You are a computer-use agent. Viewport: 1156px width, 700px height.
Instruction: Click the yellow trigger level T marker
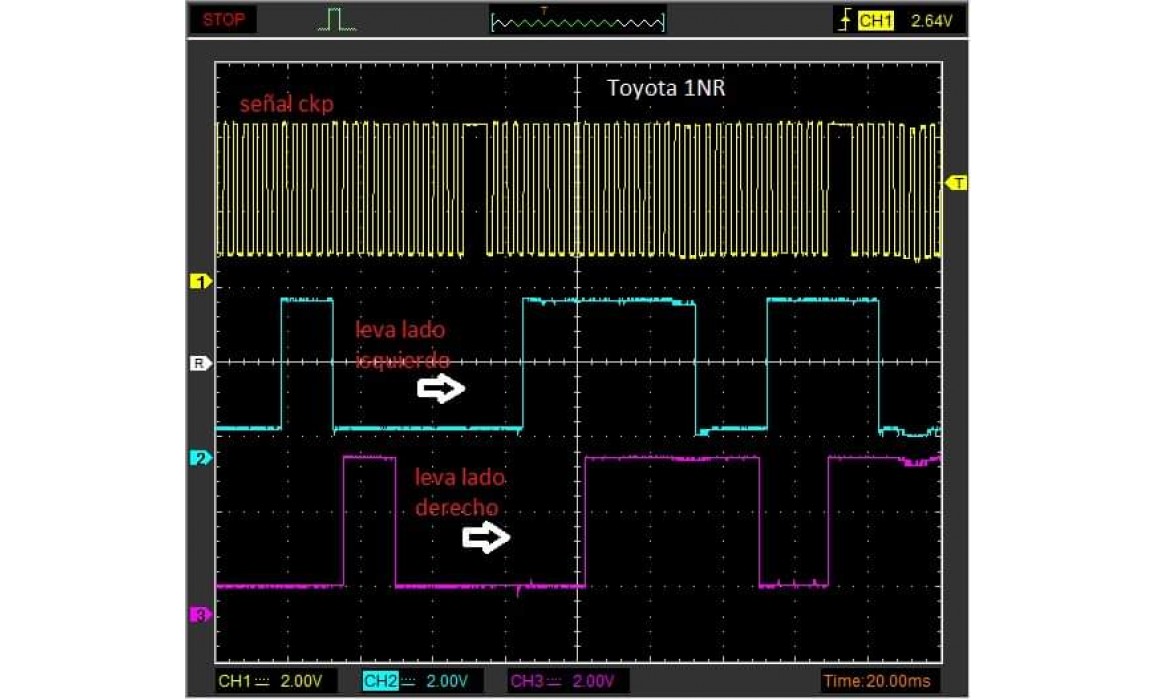tap(956, 182)
